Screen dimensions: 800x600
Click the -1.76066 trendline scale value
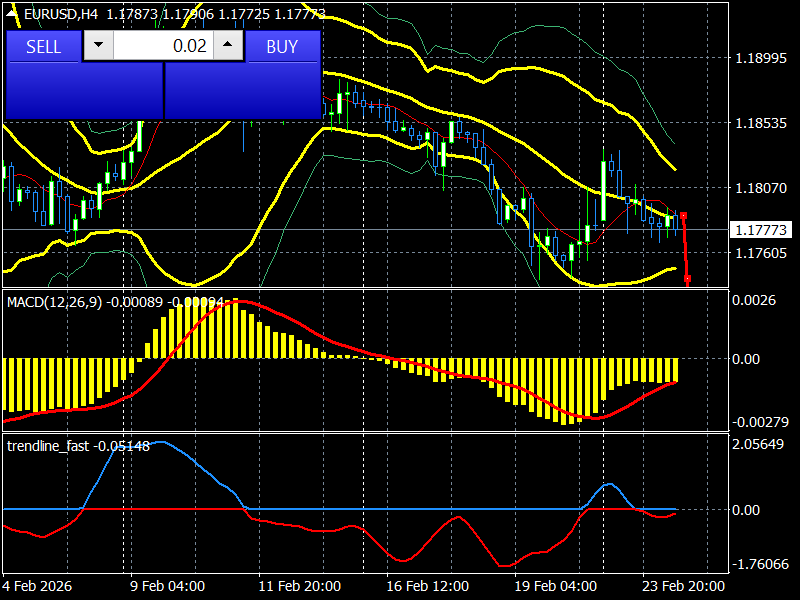(760, 564)
